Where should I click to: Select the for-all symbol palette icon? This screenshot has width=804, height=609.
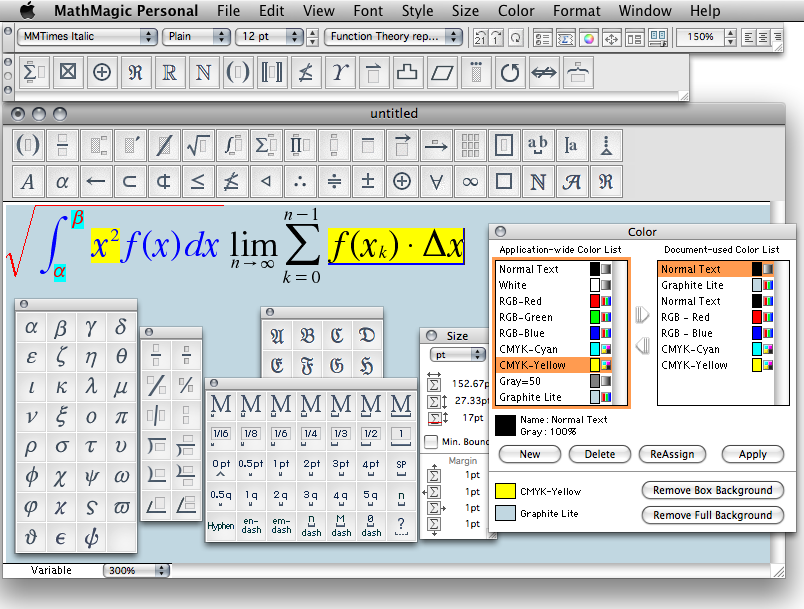tap(436, 181)
